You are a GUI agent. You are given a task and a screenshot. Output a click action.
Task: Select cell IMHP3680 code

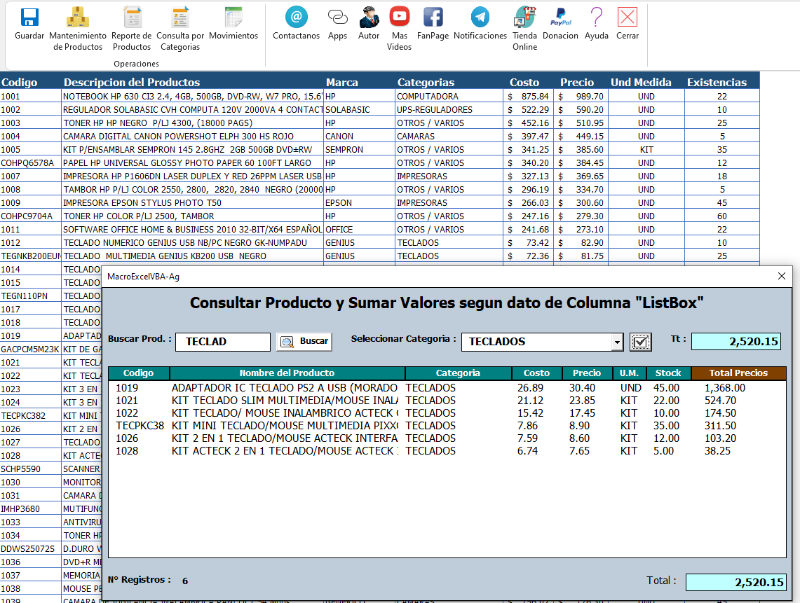[x=31, y=509]
